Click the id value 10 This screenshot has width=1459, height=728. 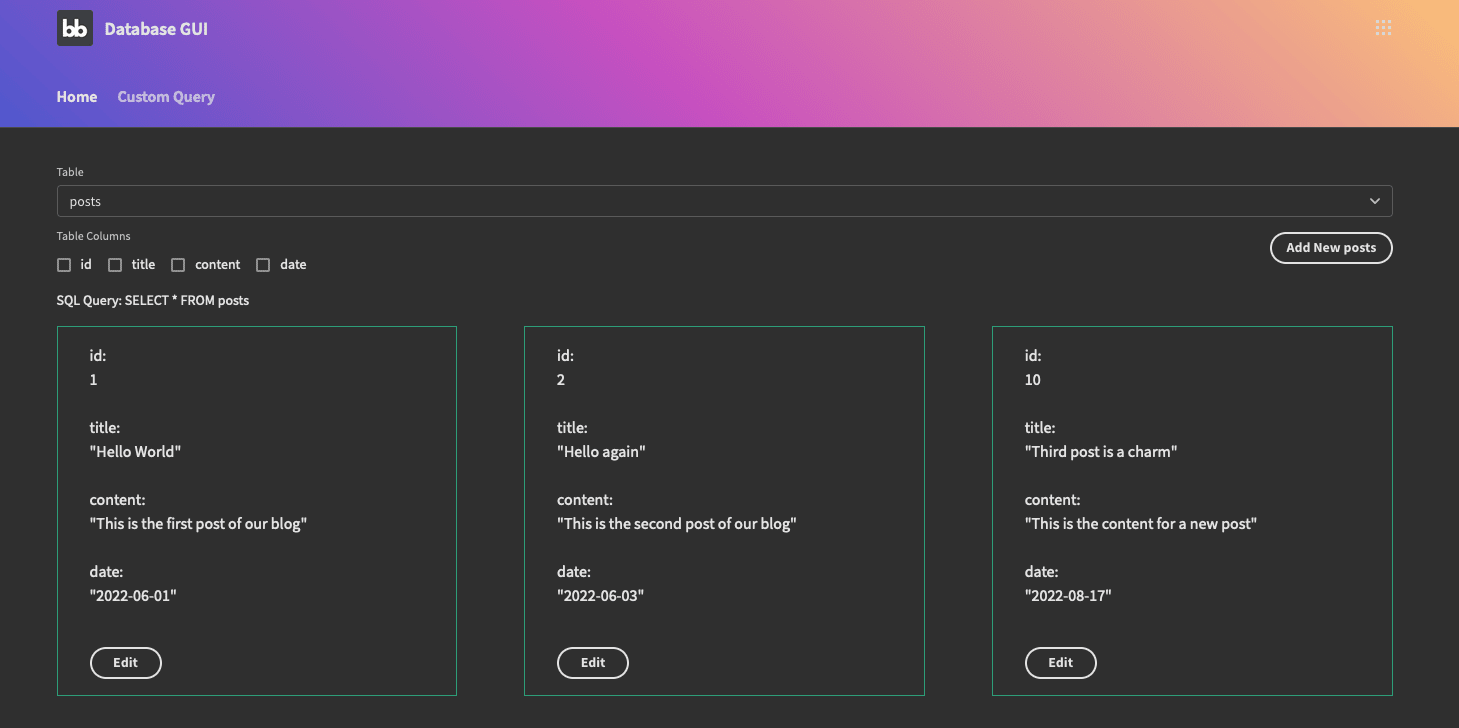tap(1033, 380)
